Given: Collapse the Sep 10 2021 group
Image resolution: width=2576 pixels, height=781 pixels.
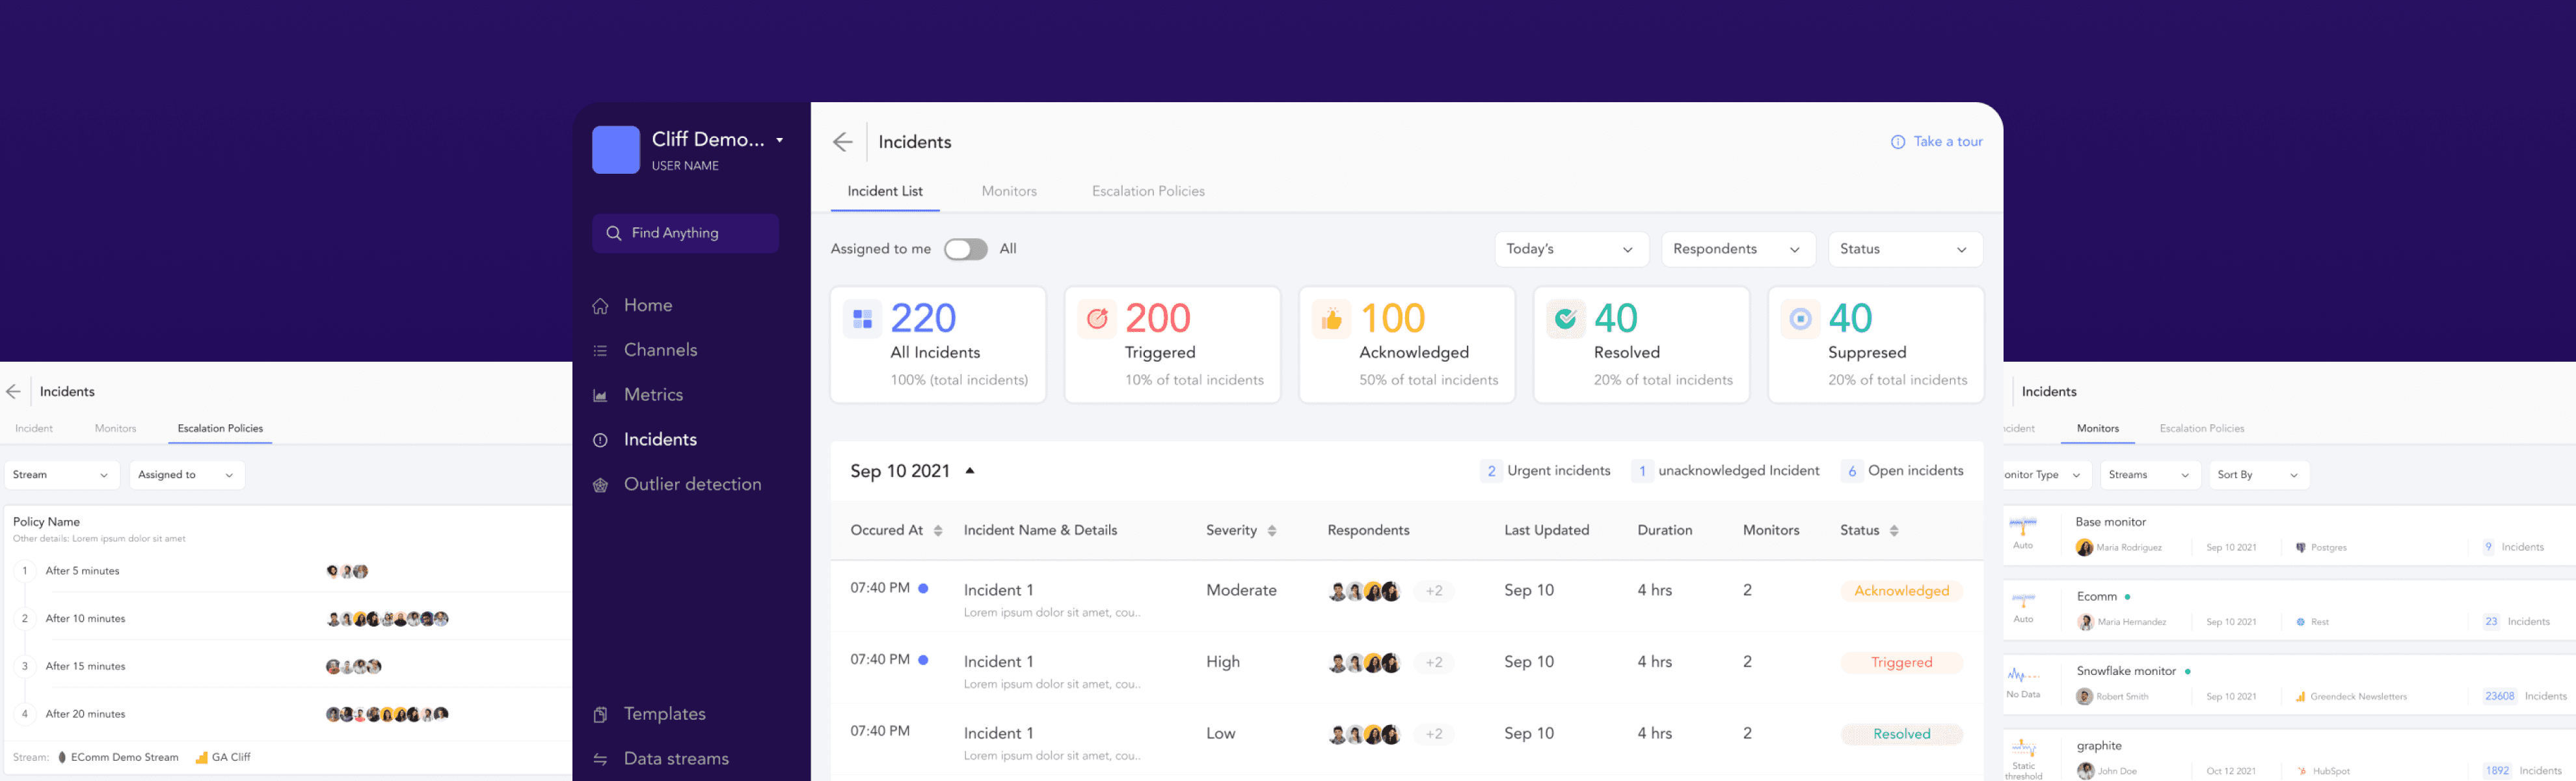Looking at the screenshot, I should 970,471.
